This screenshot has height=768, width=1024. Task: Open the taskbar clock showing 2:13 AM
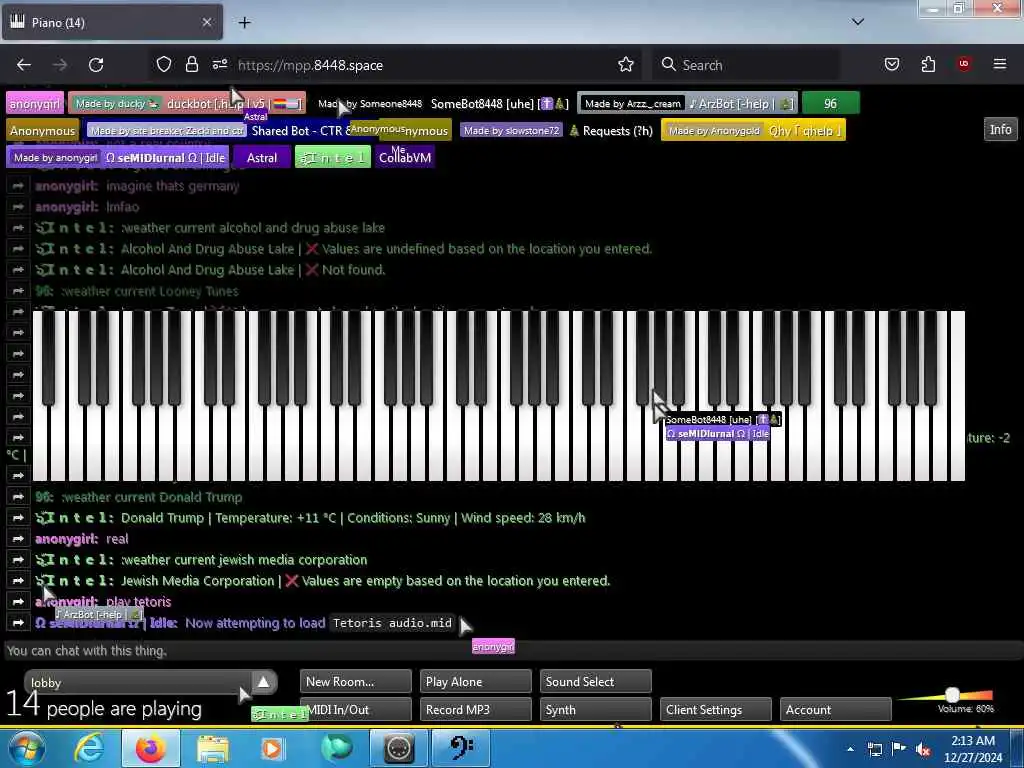pyautogui.click(x=973, y=749)
